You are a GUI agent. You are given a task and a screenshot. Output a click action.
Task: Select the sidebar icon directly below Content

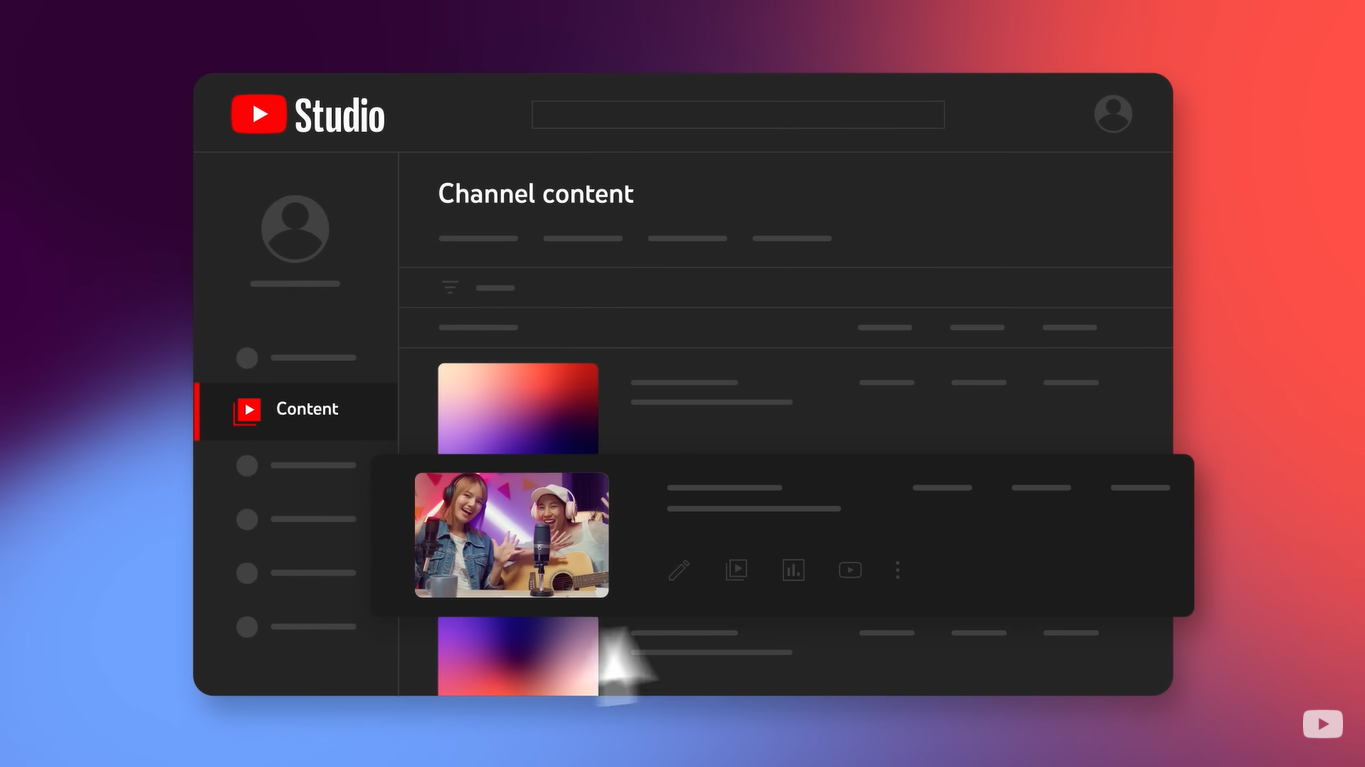pyautogui.click(x=246, y=465)
